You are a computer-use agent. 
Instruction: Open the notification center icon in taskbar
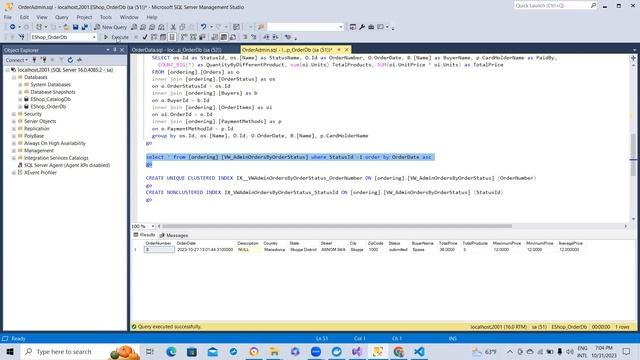pyautogui.click(x=626, y=351)
